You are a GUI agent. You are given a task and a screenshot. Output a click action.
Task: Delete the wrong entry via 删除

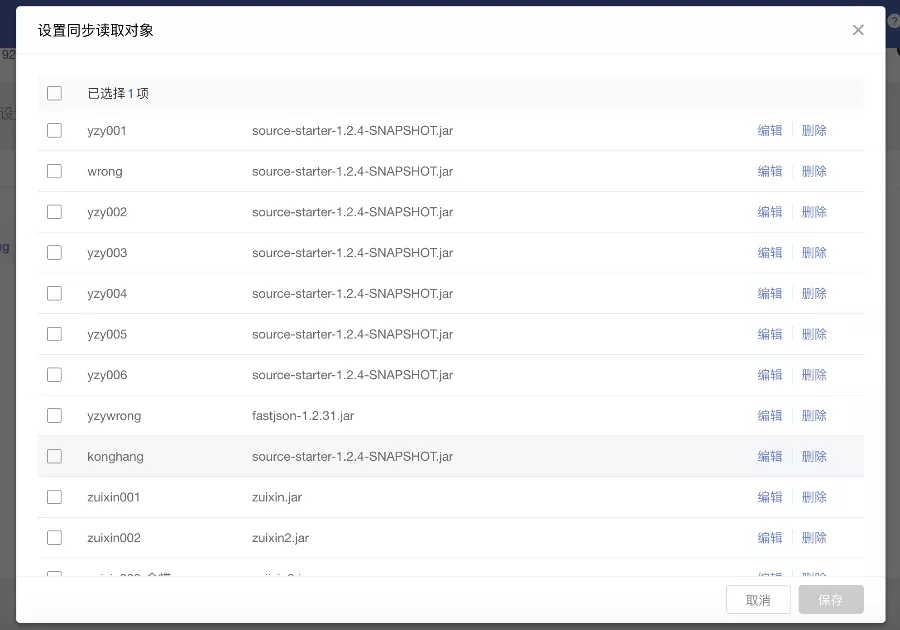tap(814, 171)
